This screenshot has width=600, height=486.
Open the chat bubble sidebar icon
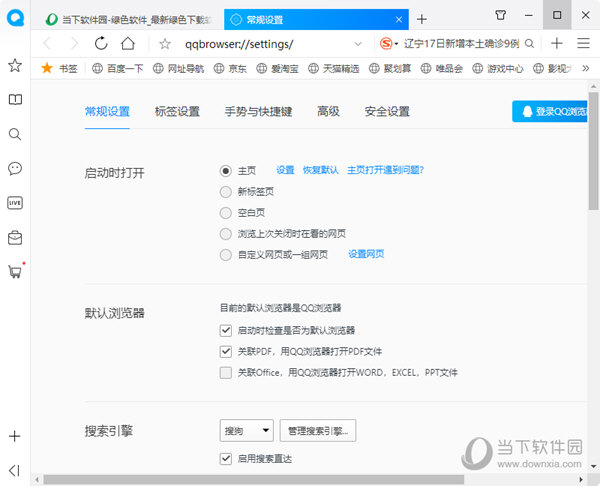tap(15, 168)
